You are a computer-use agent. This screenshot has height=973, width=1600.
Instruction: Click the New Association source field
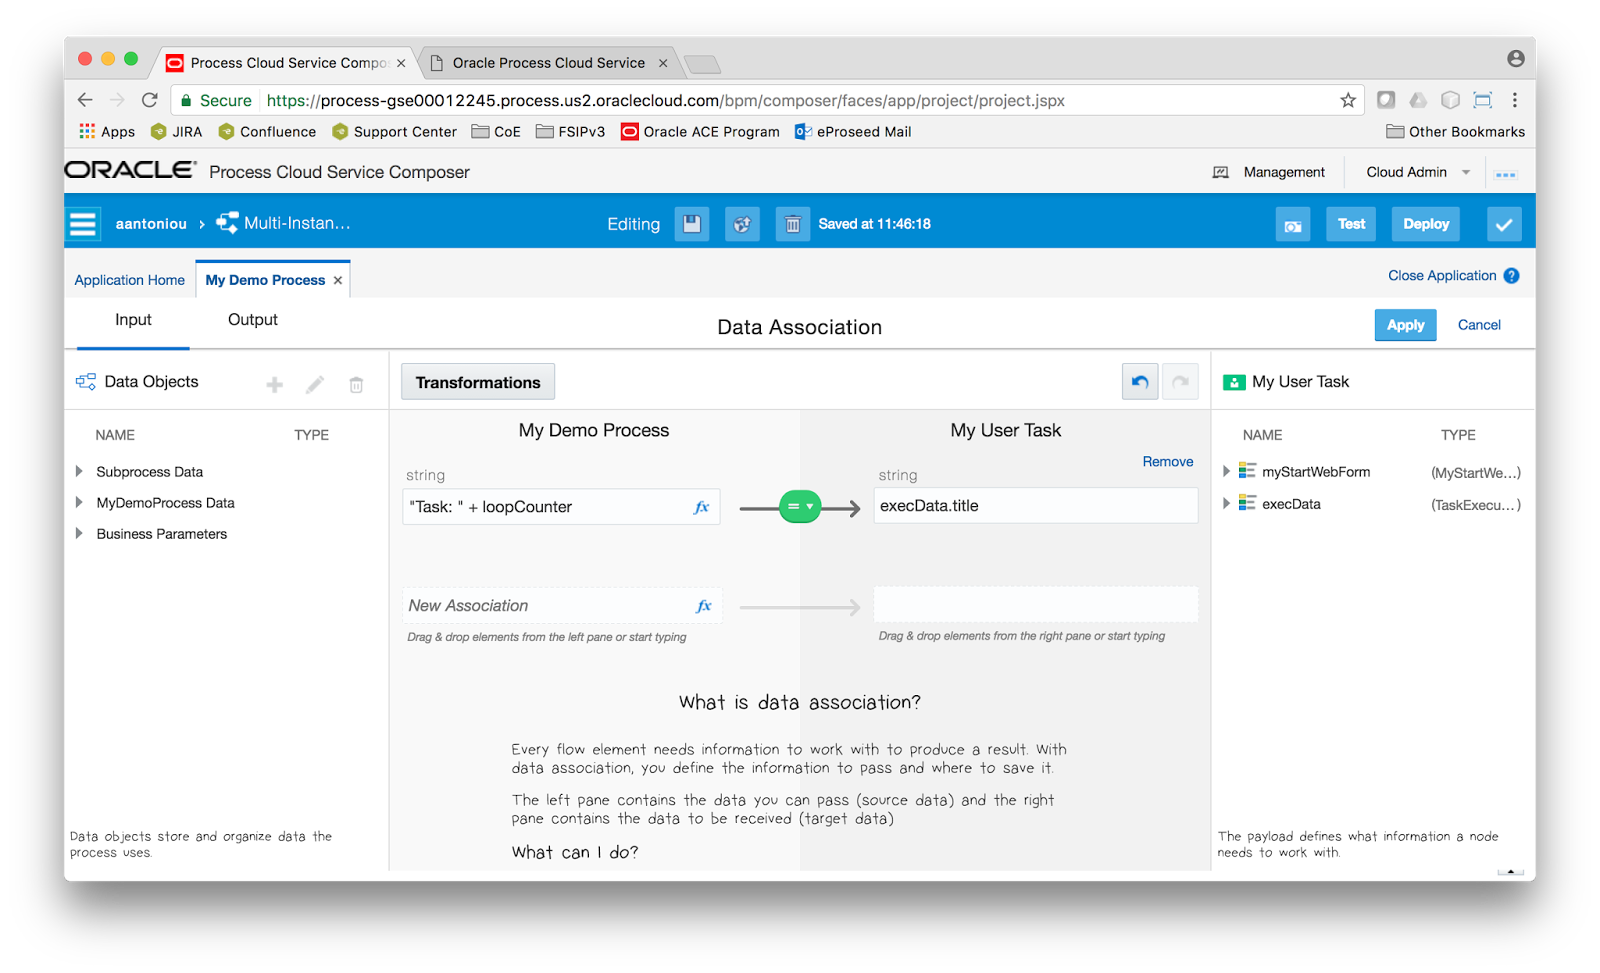[x=562, y=606]
